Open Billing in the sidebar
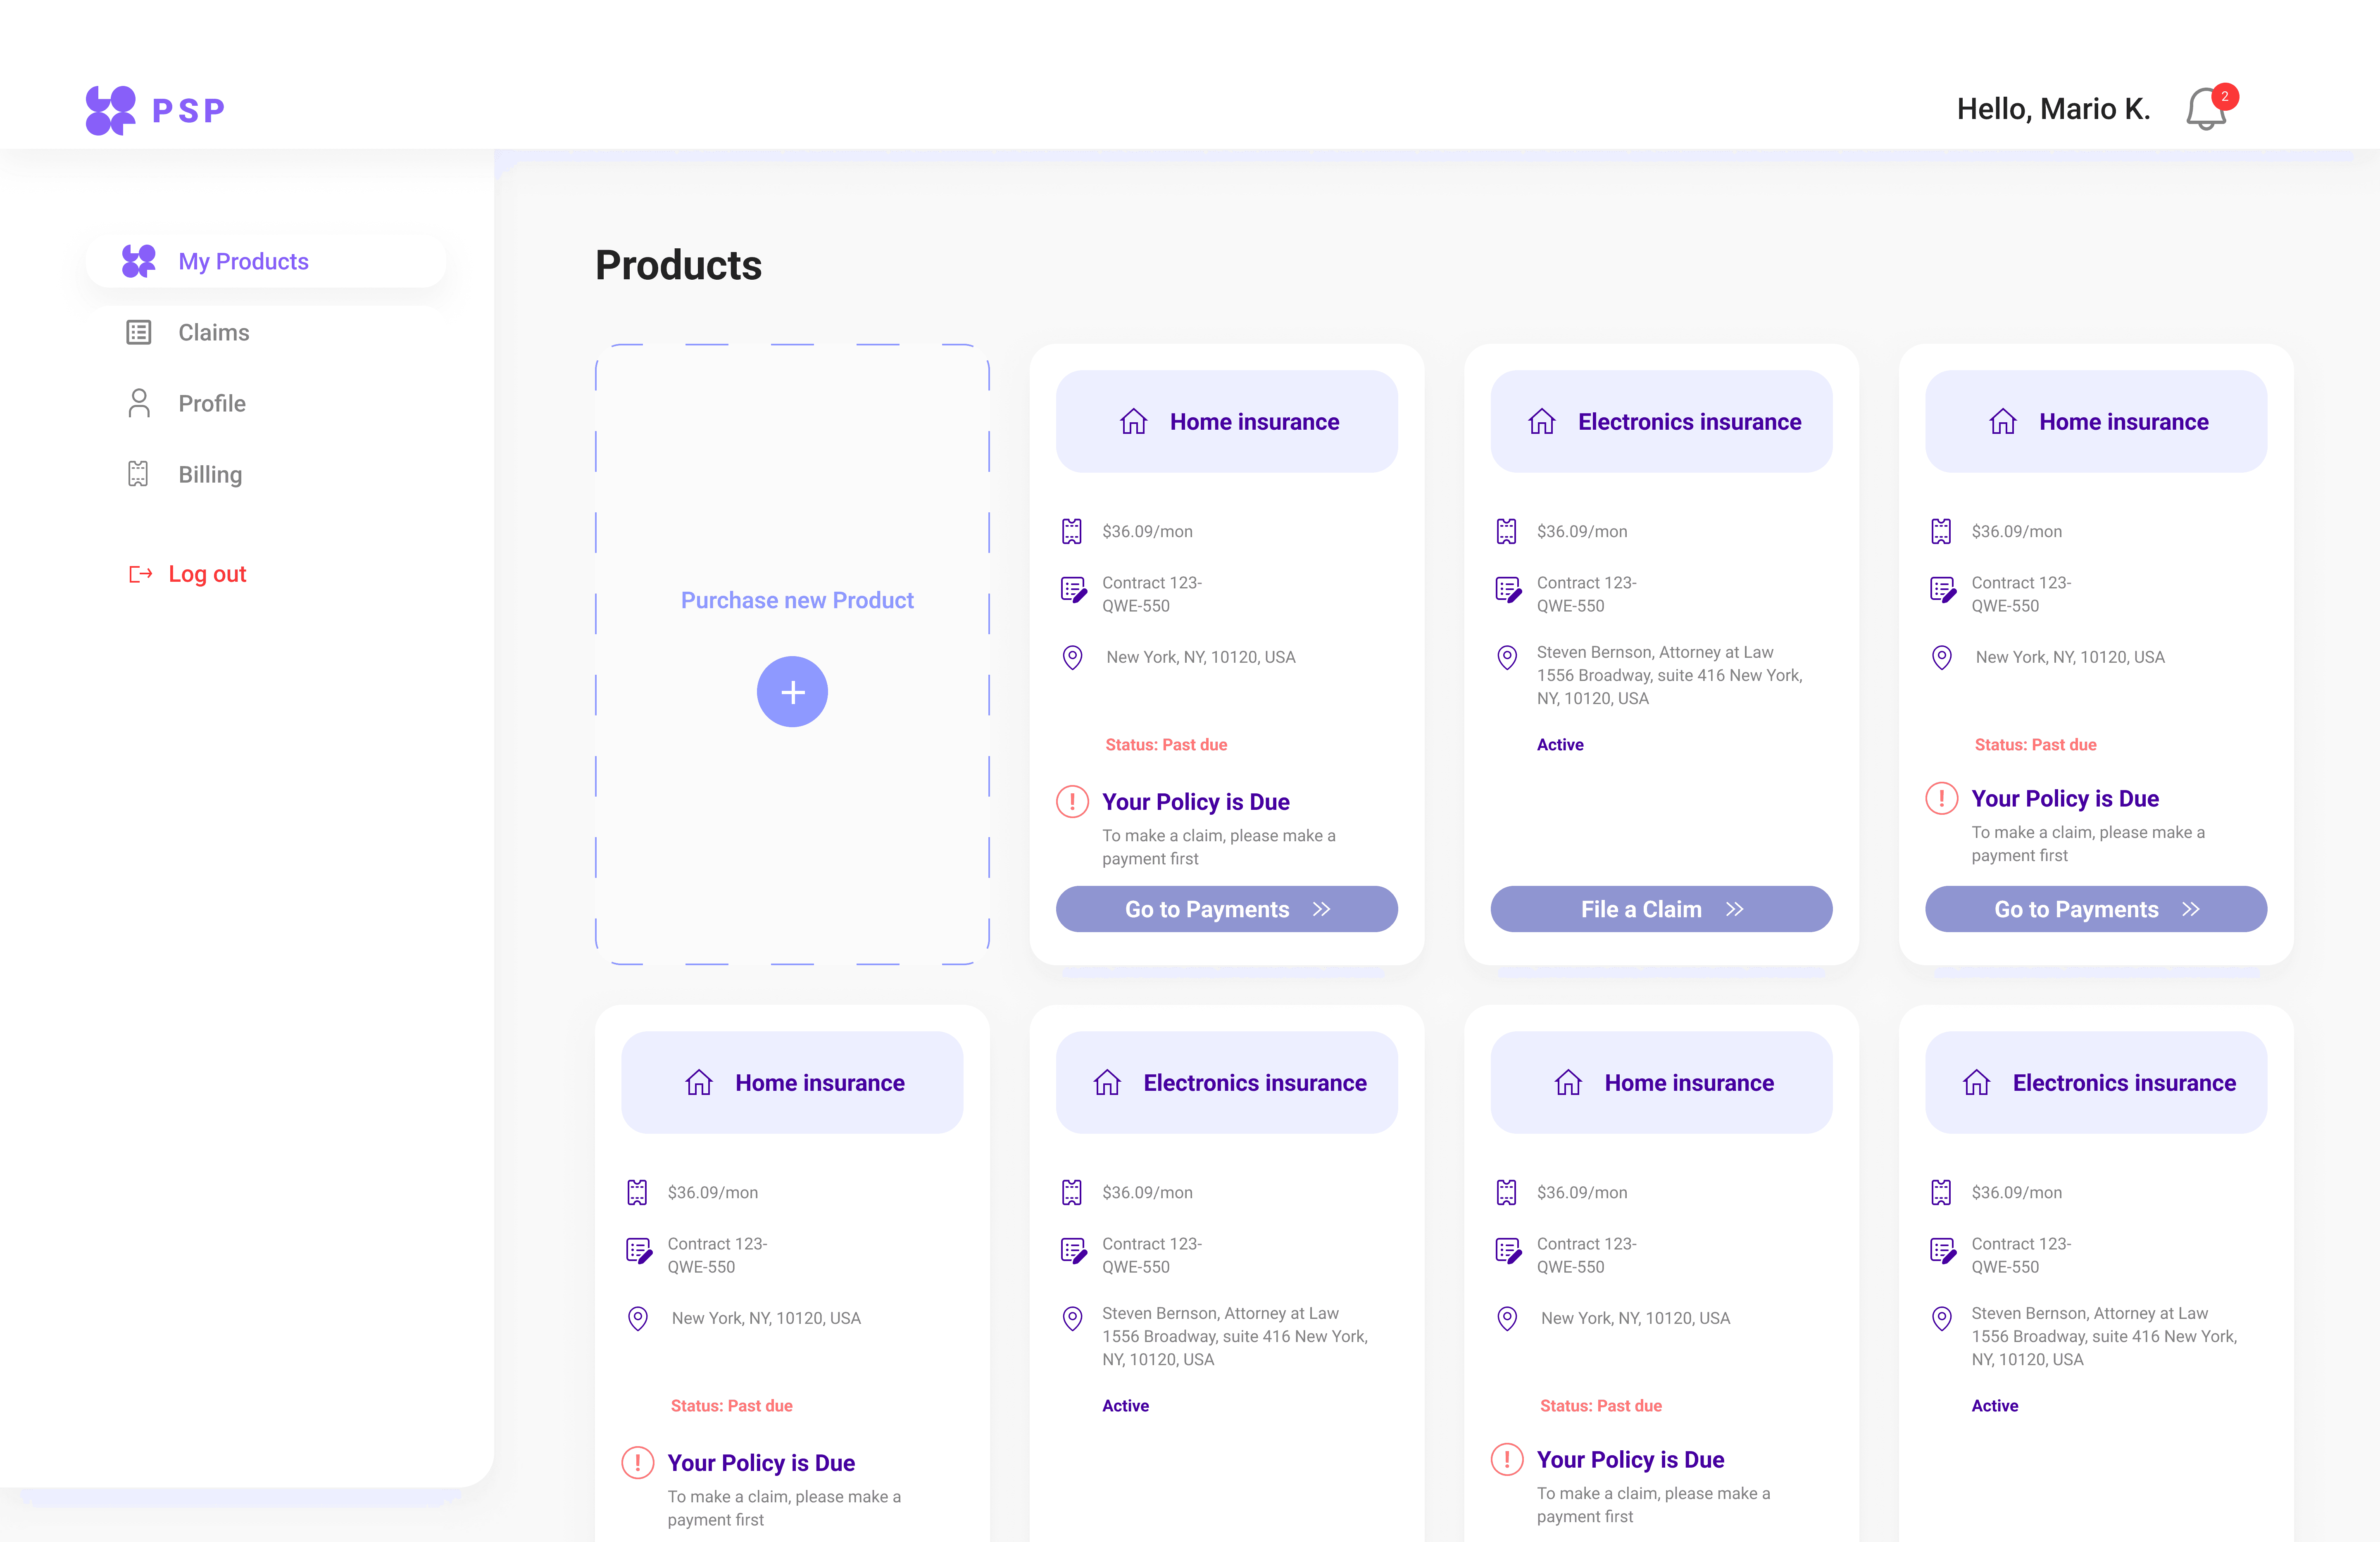The height and width of the screenshot is (1542, 2380). pos(266,474)
